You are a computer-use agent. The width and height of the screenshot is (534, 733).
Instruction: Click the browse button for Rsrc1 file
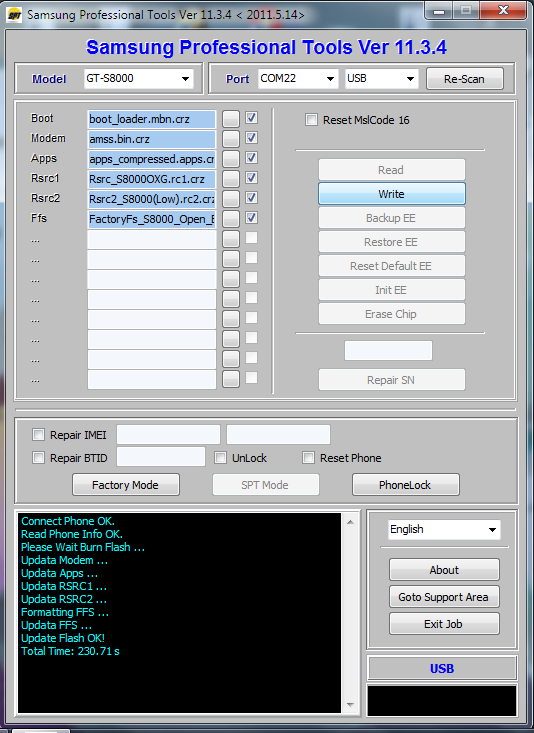231,179
